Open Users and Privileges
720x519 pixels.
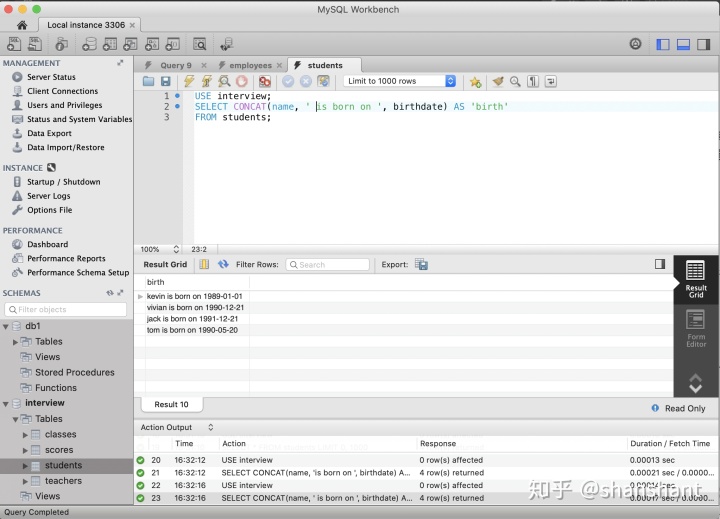[x=64, y=105]
